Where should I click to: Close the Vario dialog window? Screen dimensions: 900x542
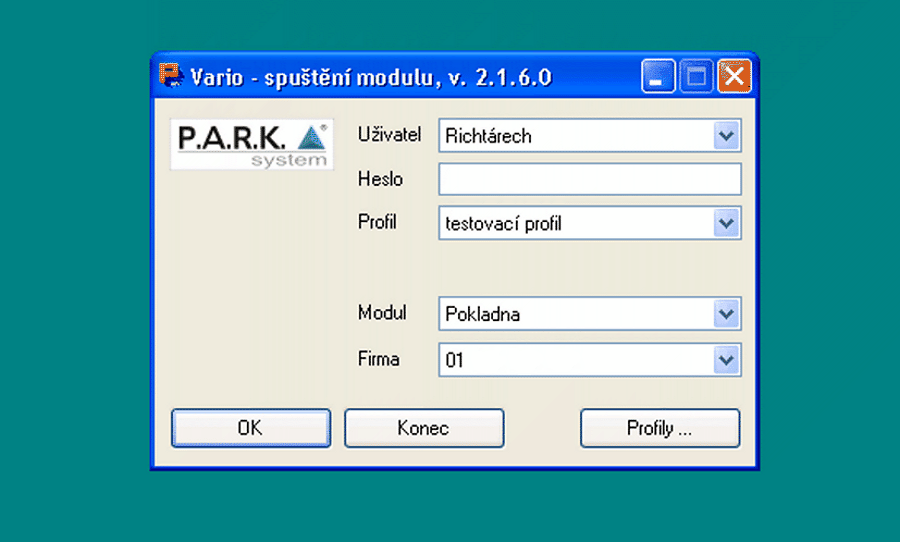[x=734, y=76]
